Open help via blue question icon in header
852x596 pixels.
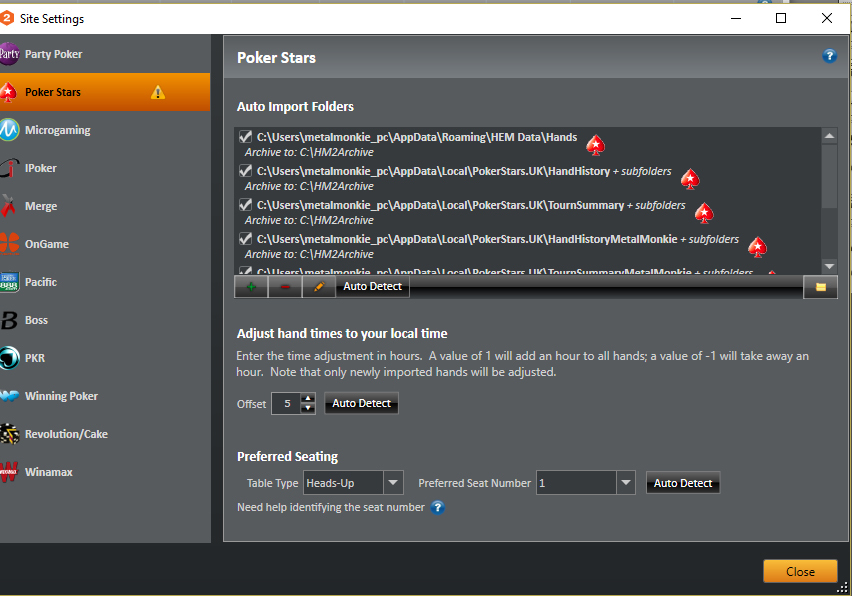point(829,56)
